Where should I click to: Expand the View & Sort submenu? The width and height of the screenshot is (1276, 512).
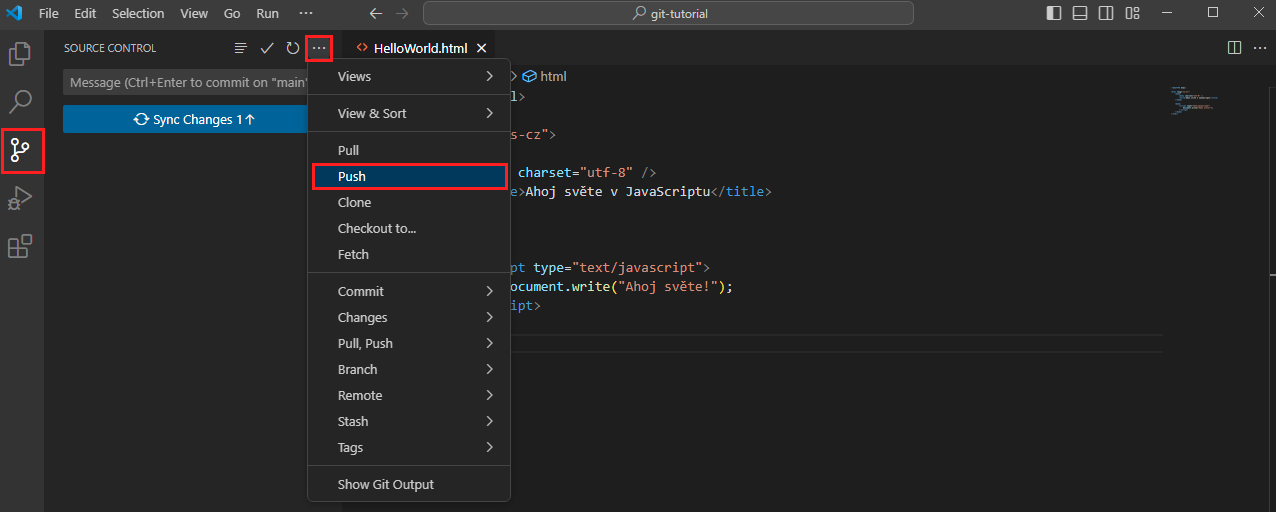pos(409,113)
